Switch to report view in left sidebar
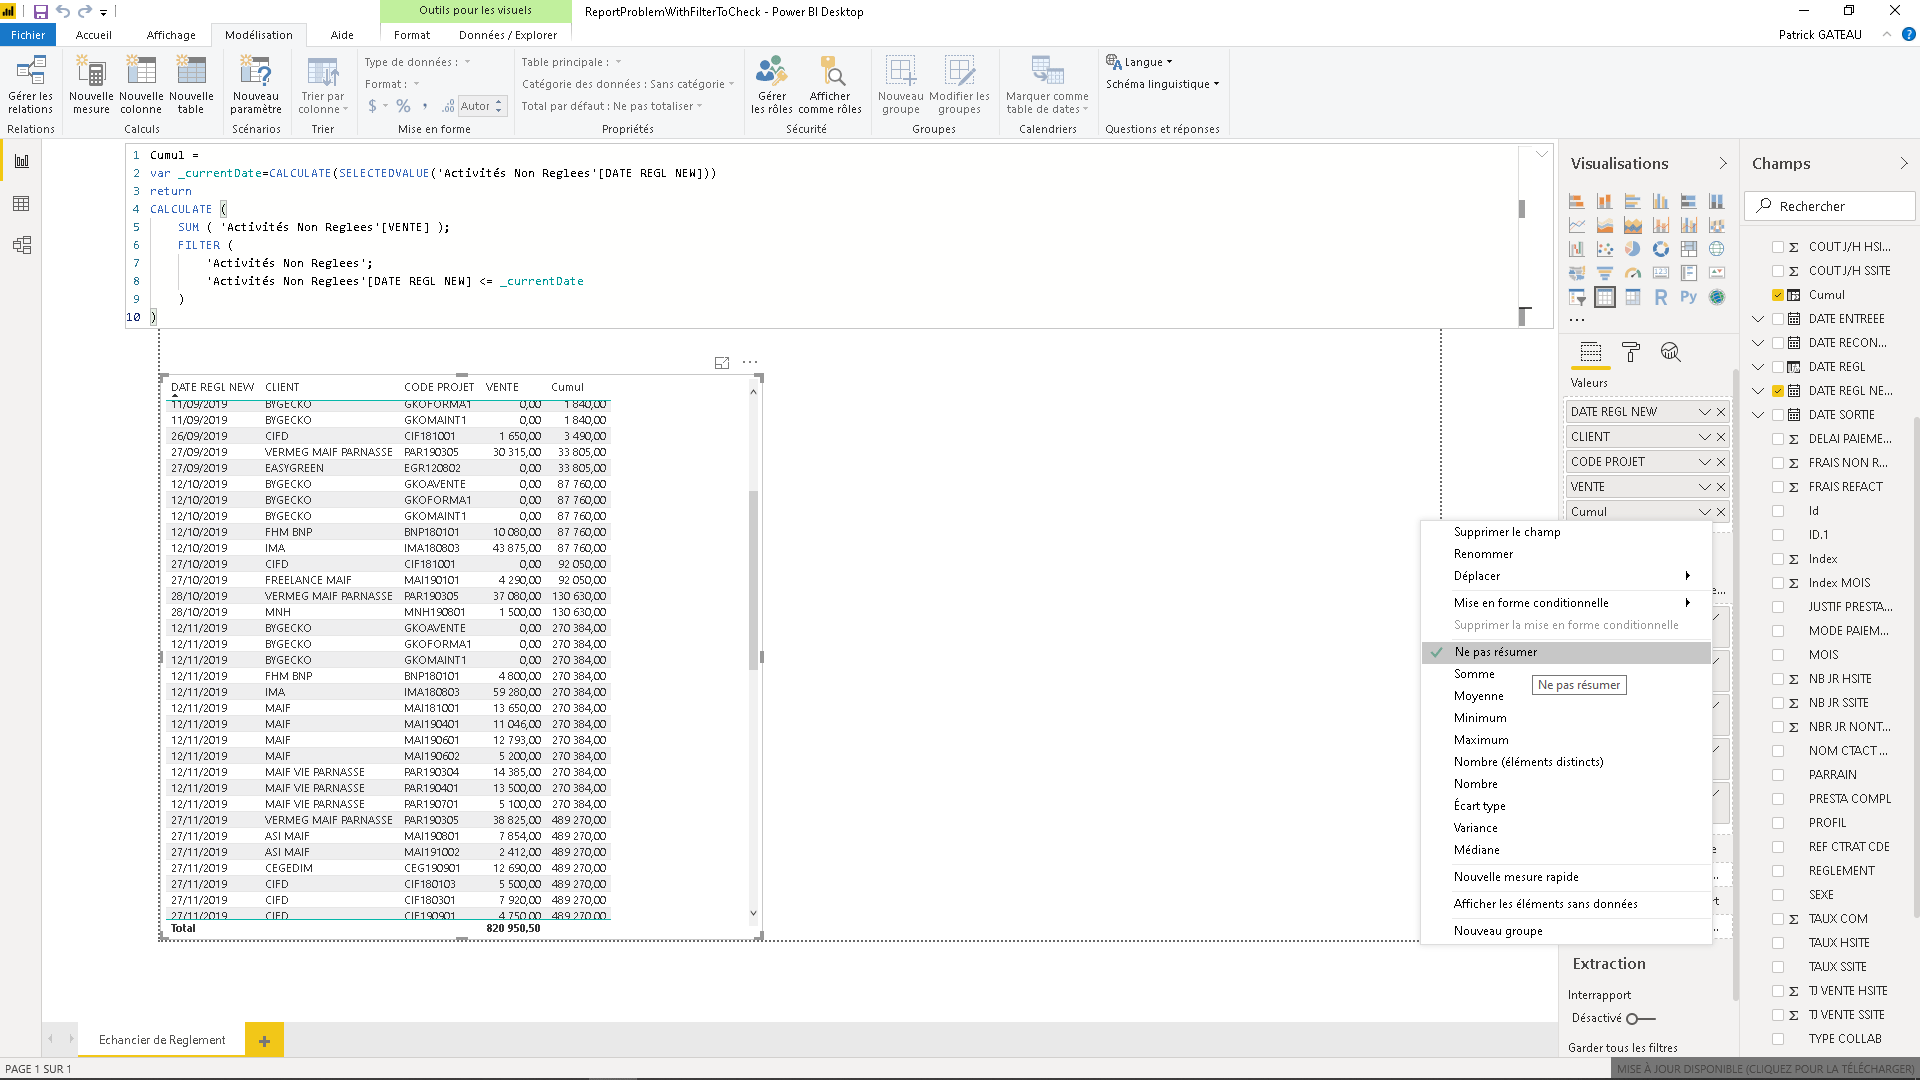The width and height of the screenshot is (1920, 1080). pos(21,161)
